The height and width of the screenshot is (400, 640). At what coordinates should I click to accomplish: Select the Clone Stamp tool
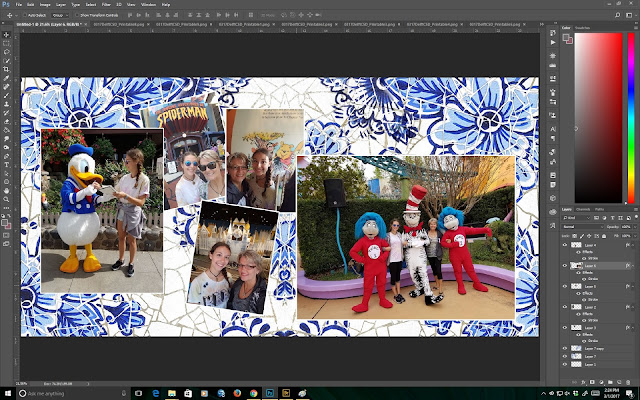6,104
